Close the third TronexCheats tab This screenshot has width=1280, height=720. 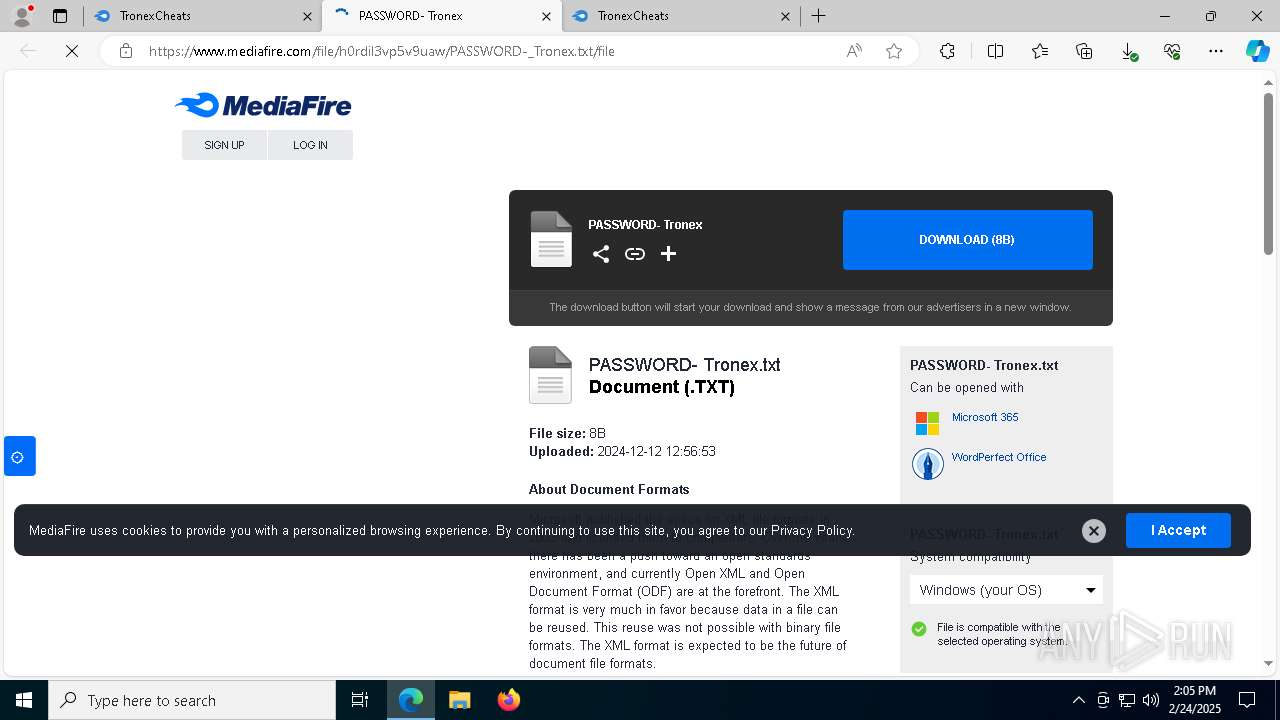[x=785, y=16]
